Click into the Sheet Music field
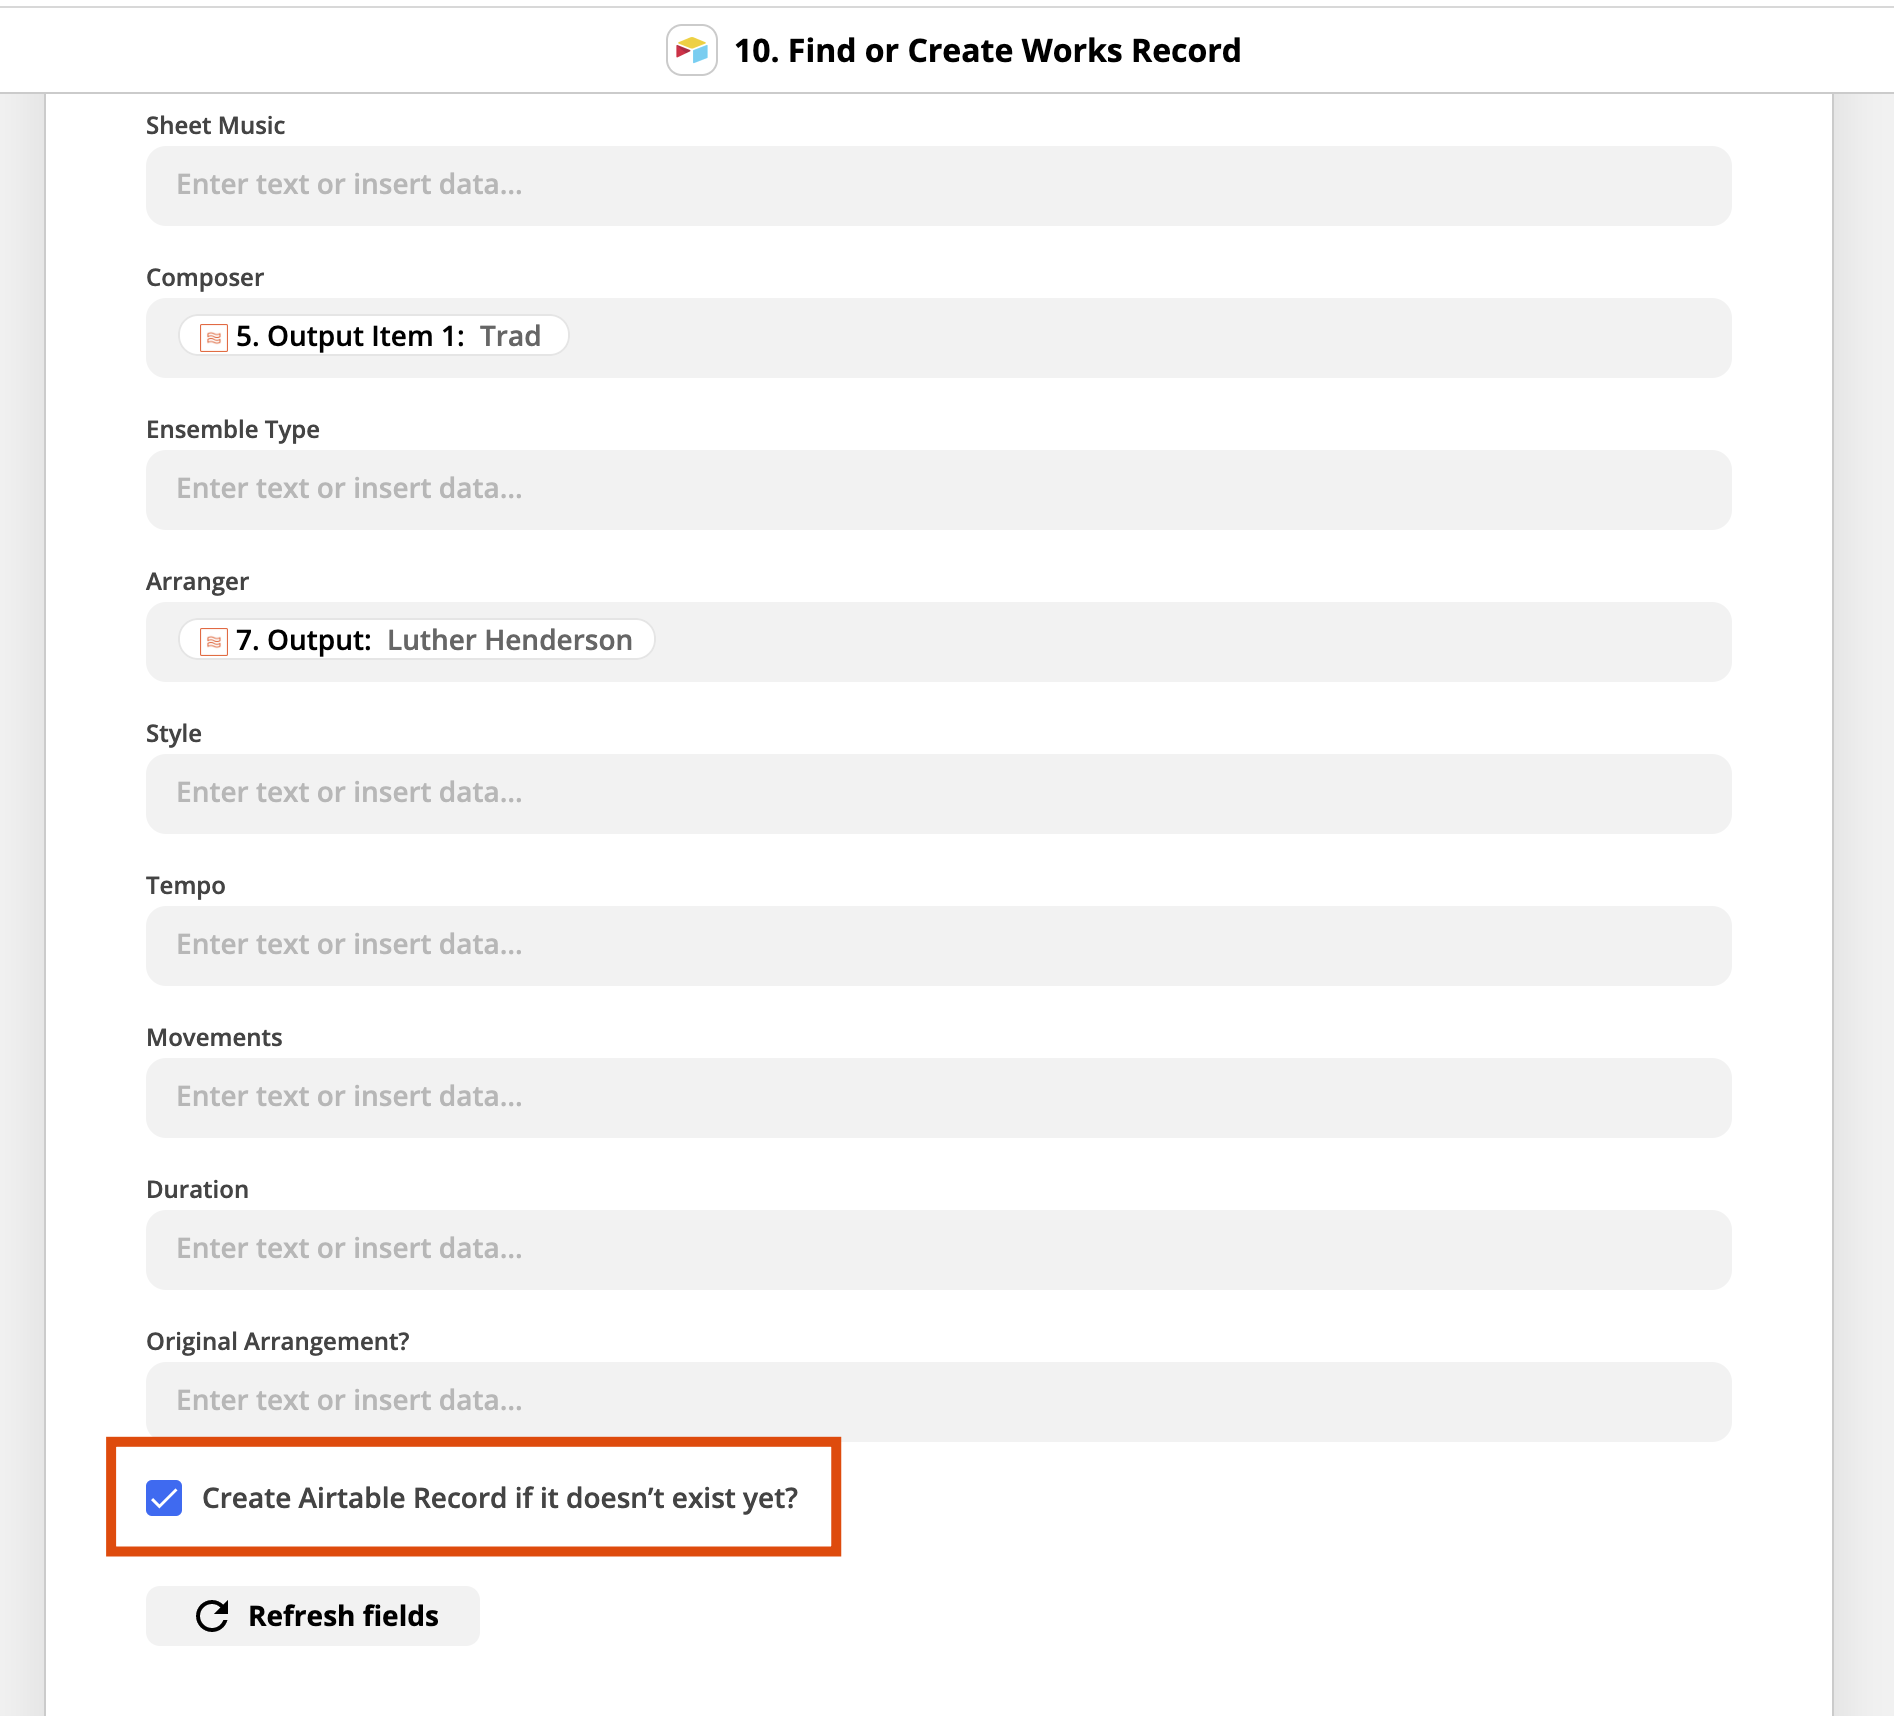Viewport: 1894px width, 1716px height. click(939, 186)
